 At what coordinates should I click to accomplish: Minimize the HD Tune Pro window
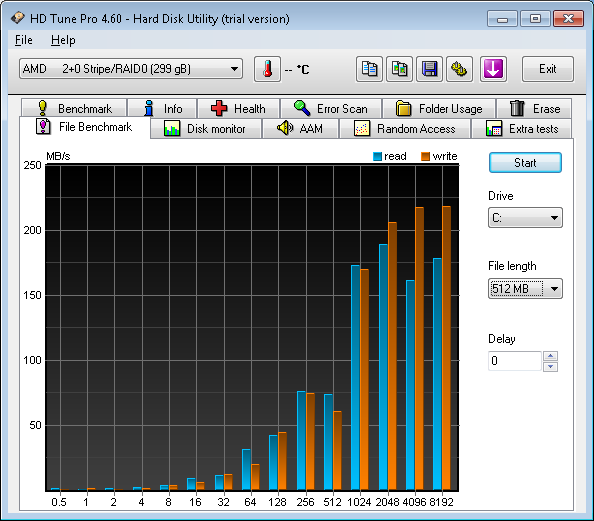click(x=502, y=18)
